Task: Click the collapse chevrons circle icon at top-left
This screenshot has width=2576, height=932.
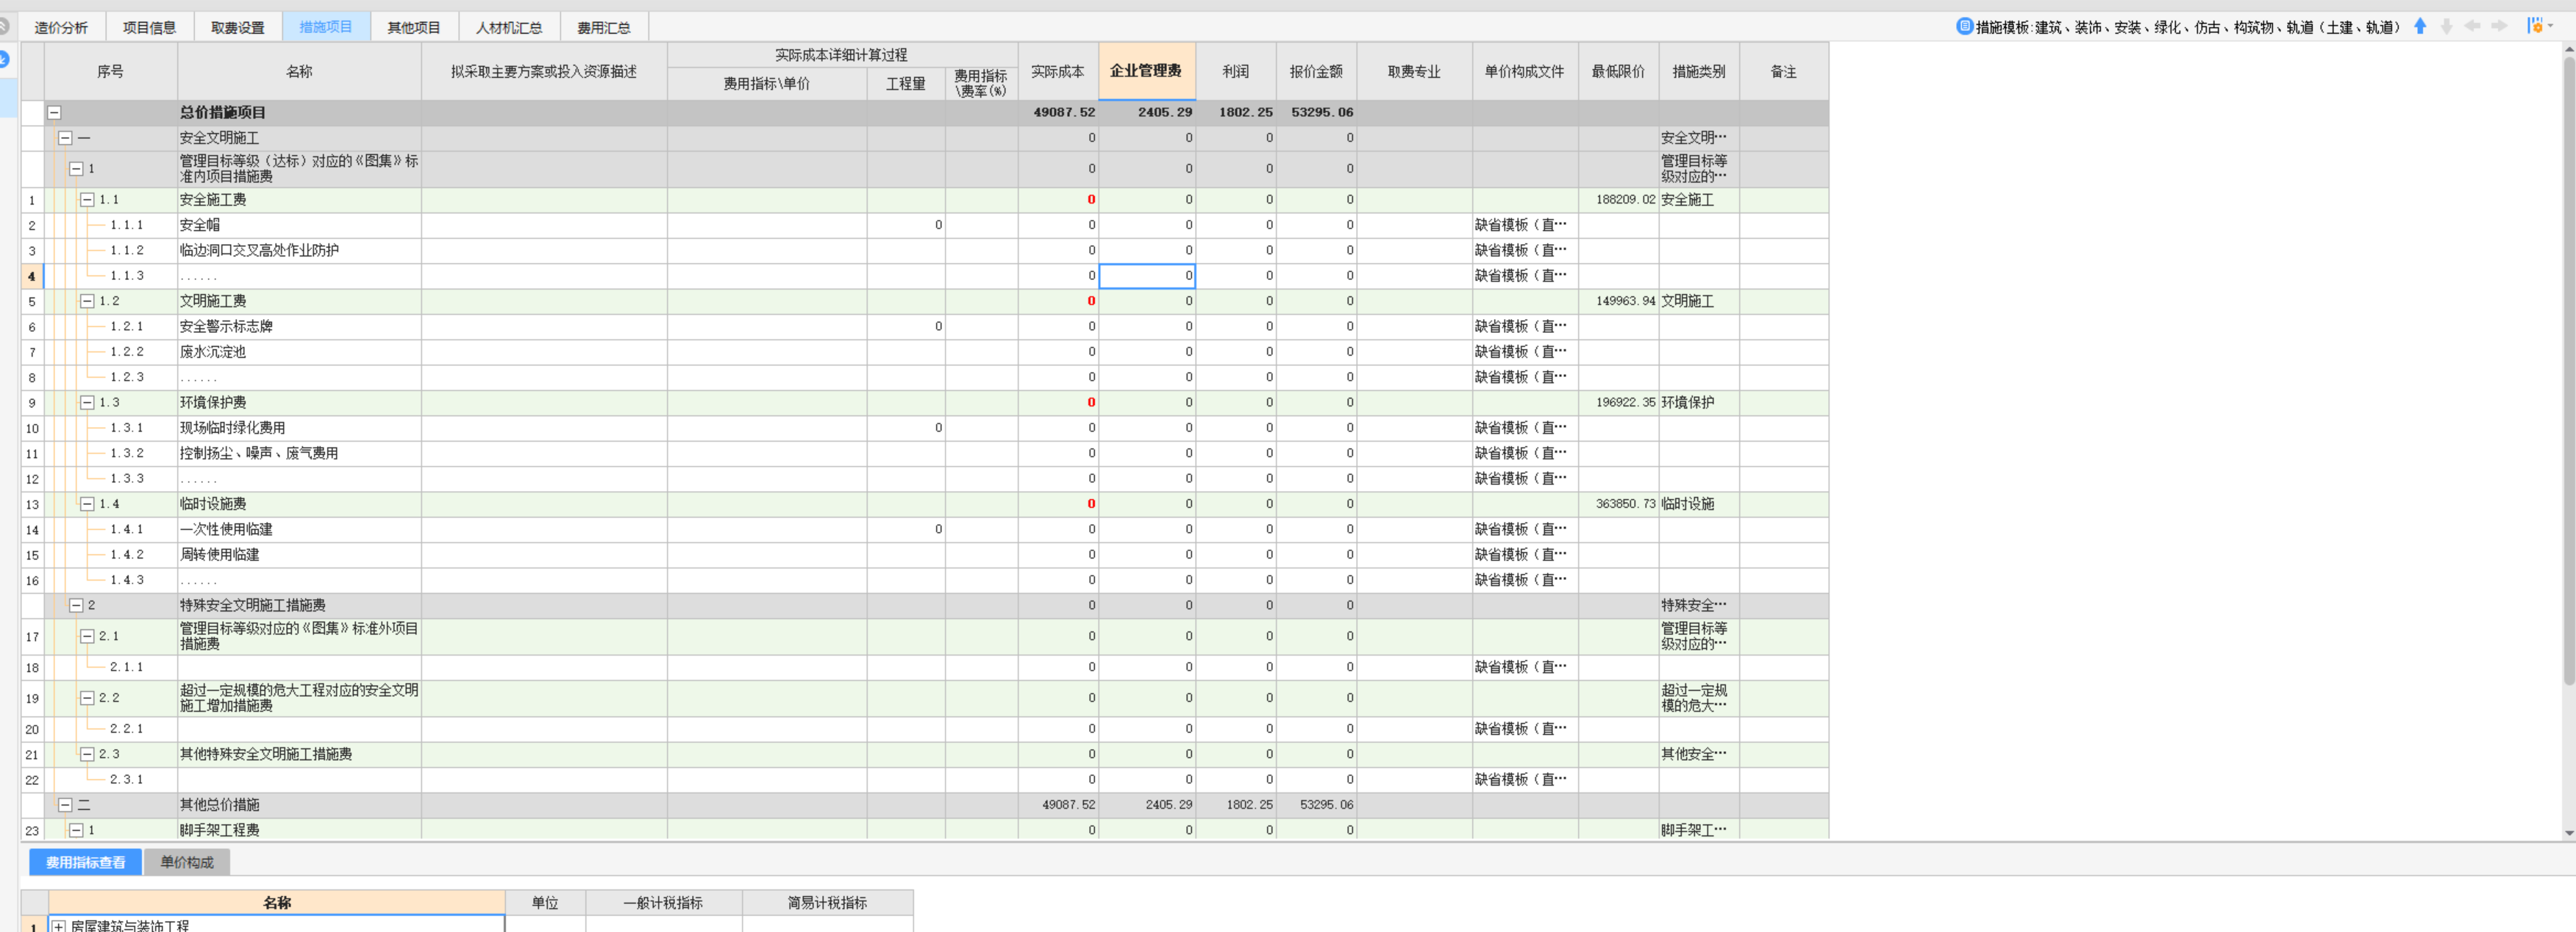Action: tap(4, 26)
